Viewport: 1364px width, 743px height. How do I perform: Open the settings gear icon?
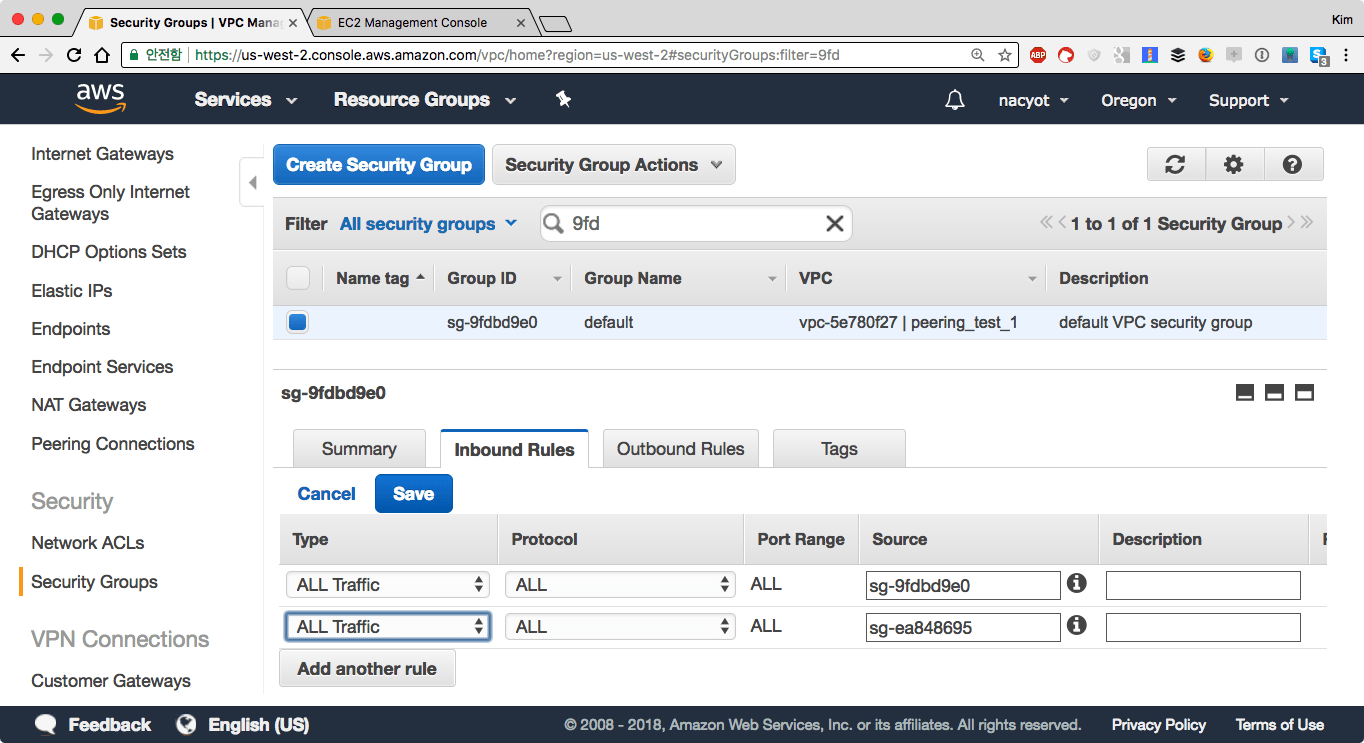point(1234,165)
